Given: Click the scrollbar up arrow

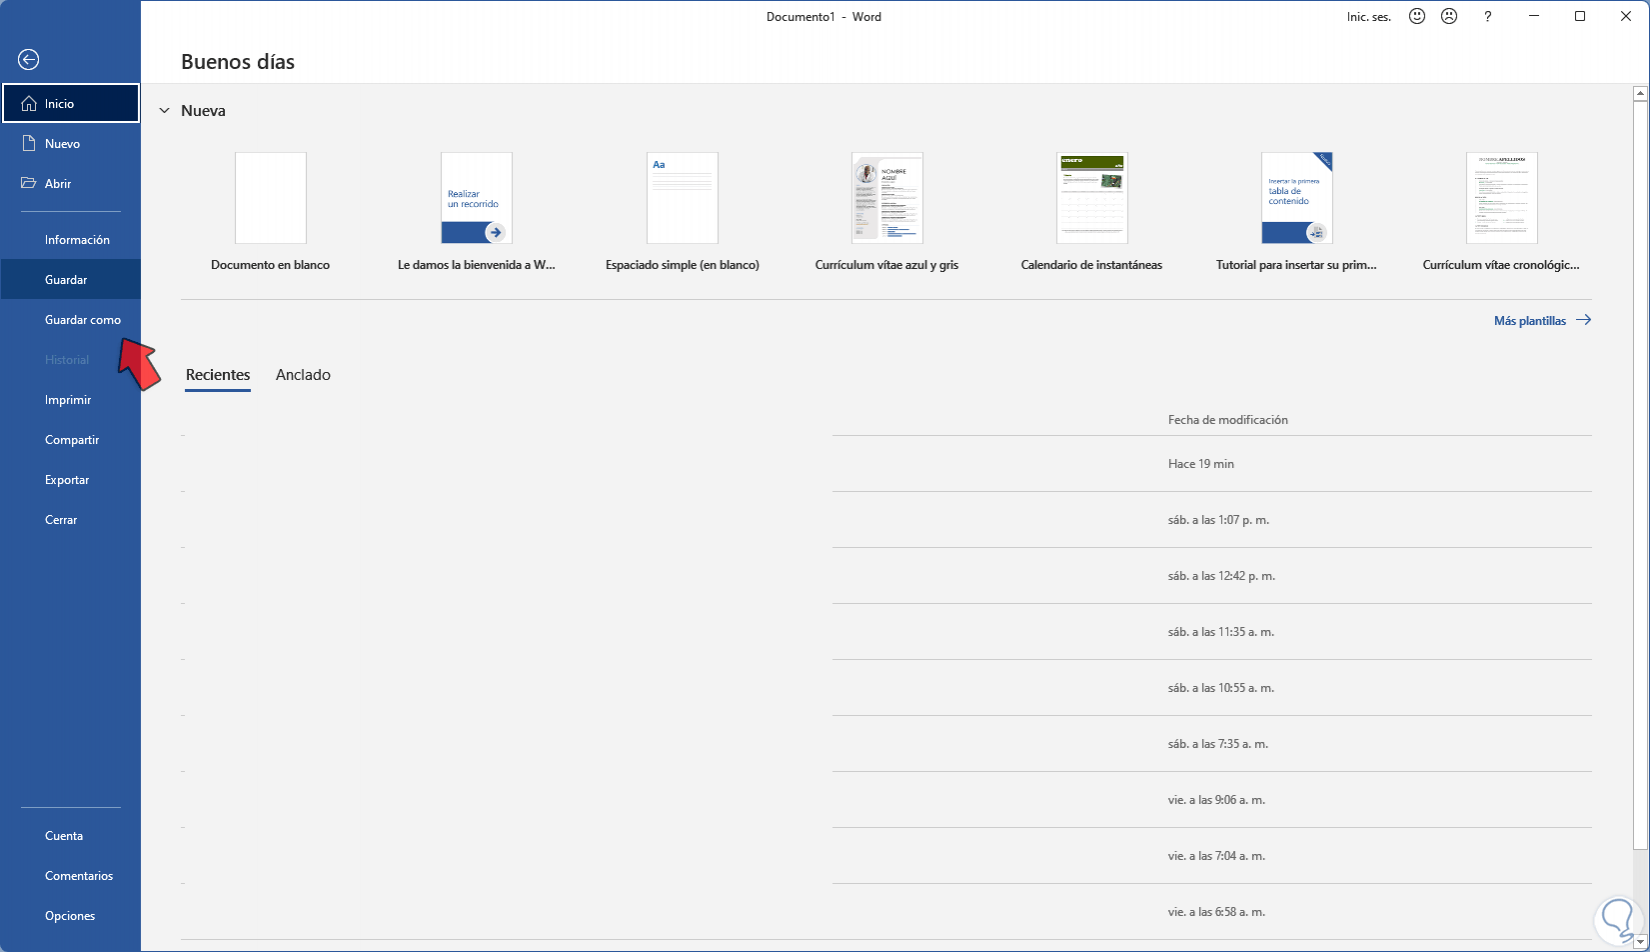Looking at the screenshot, I should 1640,93.
